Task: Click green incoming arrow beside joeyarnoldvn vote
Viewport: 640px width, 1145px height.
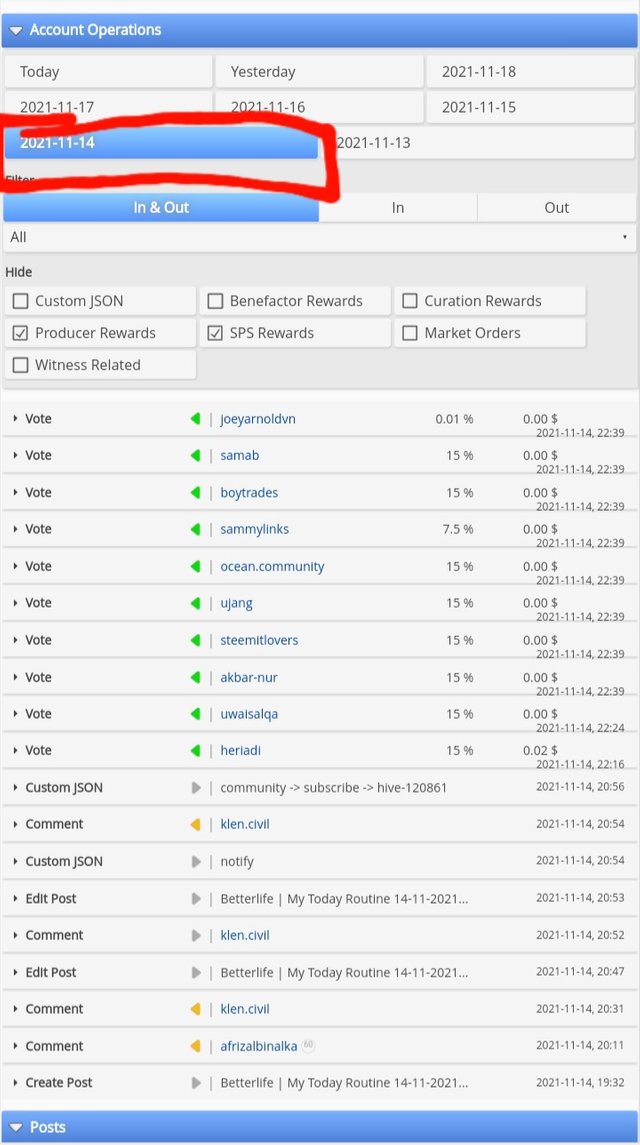Action: 196,419
